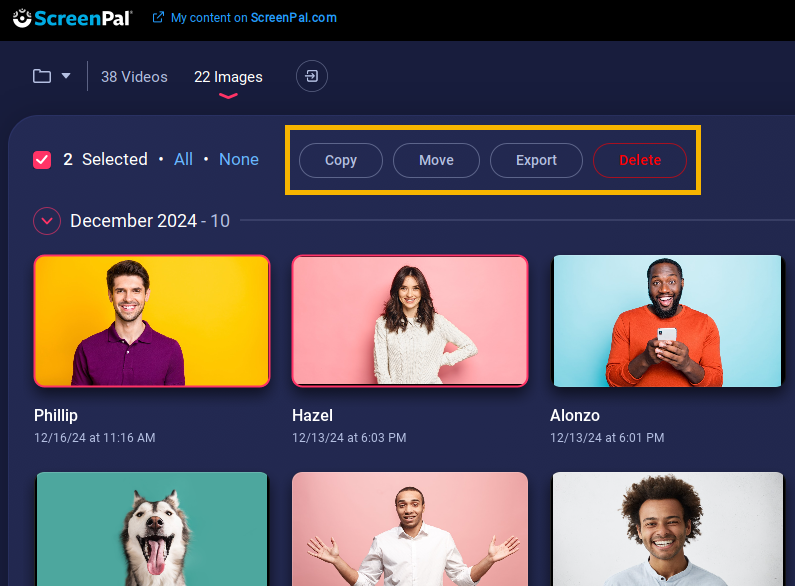
Task: Select the Hazel image thumbnail
Action: 410,321
